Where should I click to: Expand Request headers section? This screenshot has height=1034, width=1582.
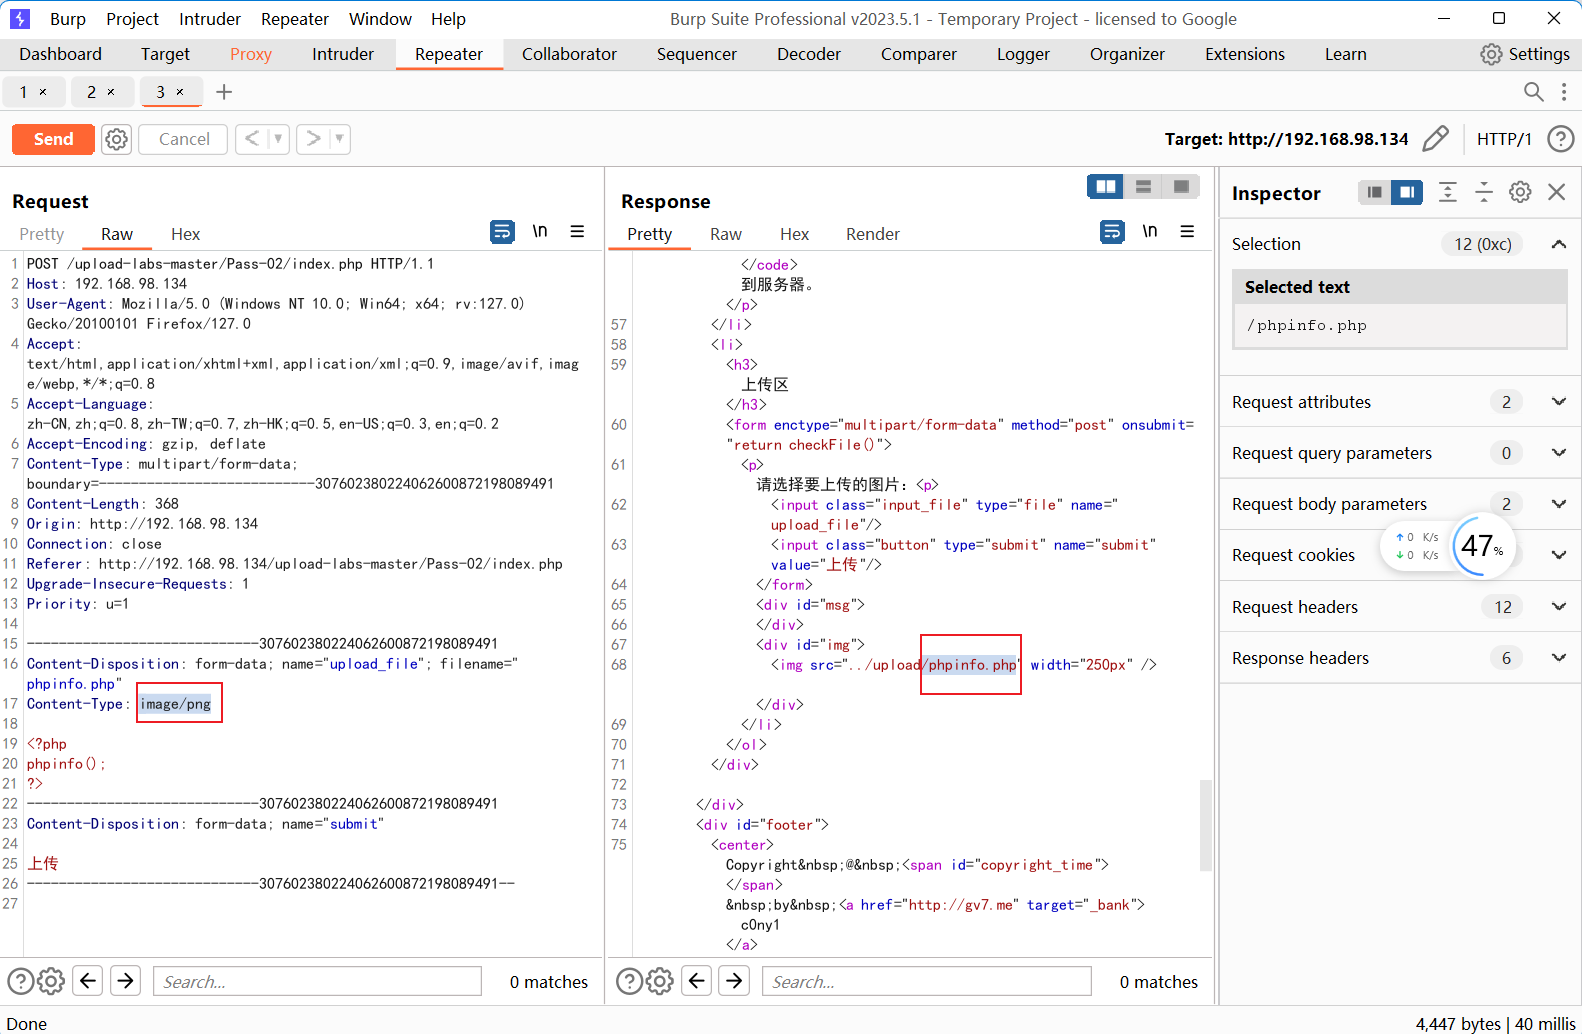pos(1559,607)
